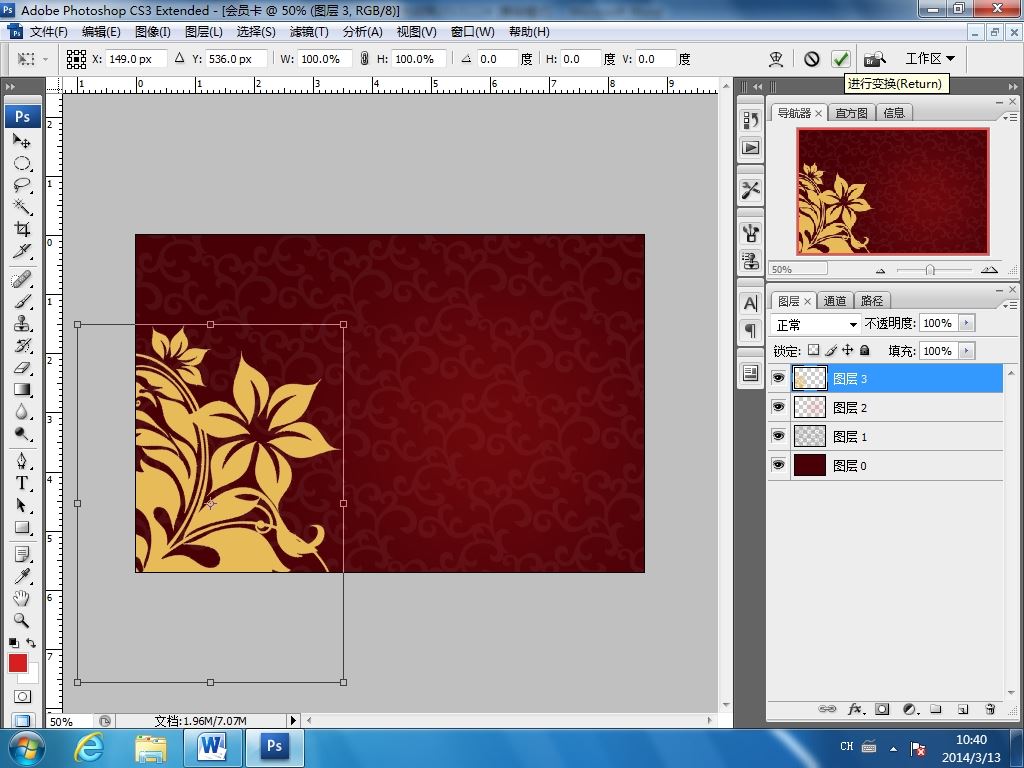Add a layer mask from the Layers panel
This screenshot has width=1024, height=768.
882,709
